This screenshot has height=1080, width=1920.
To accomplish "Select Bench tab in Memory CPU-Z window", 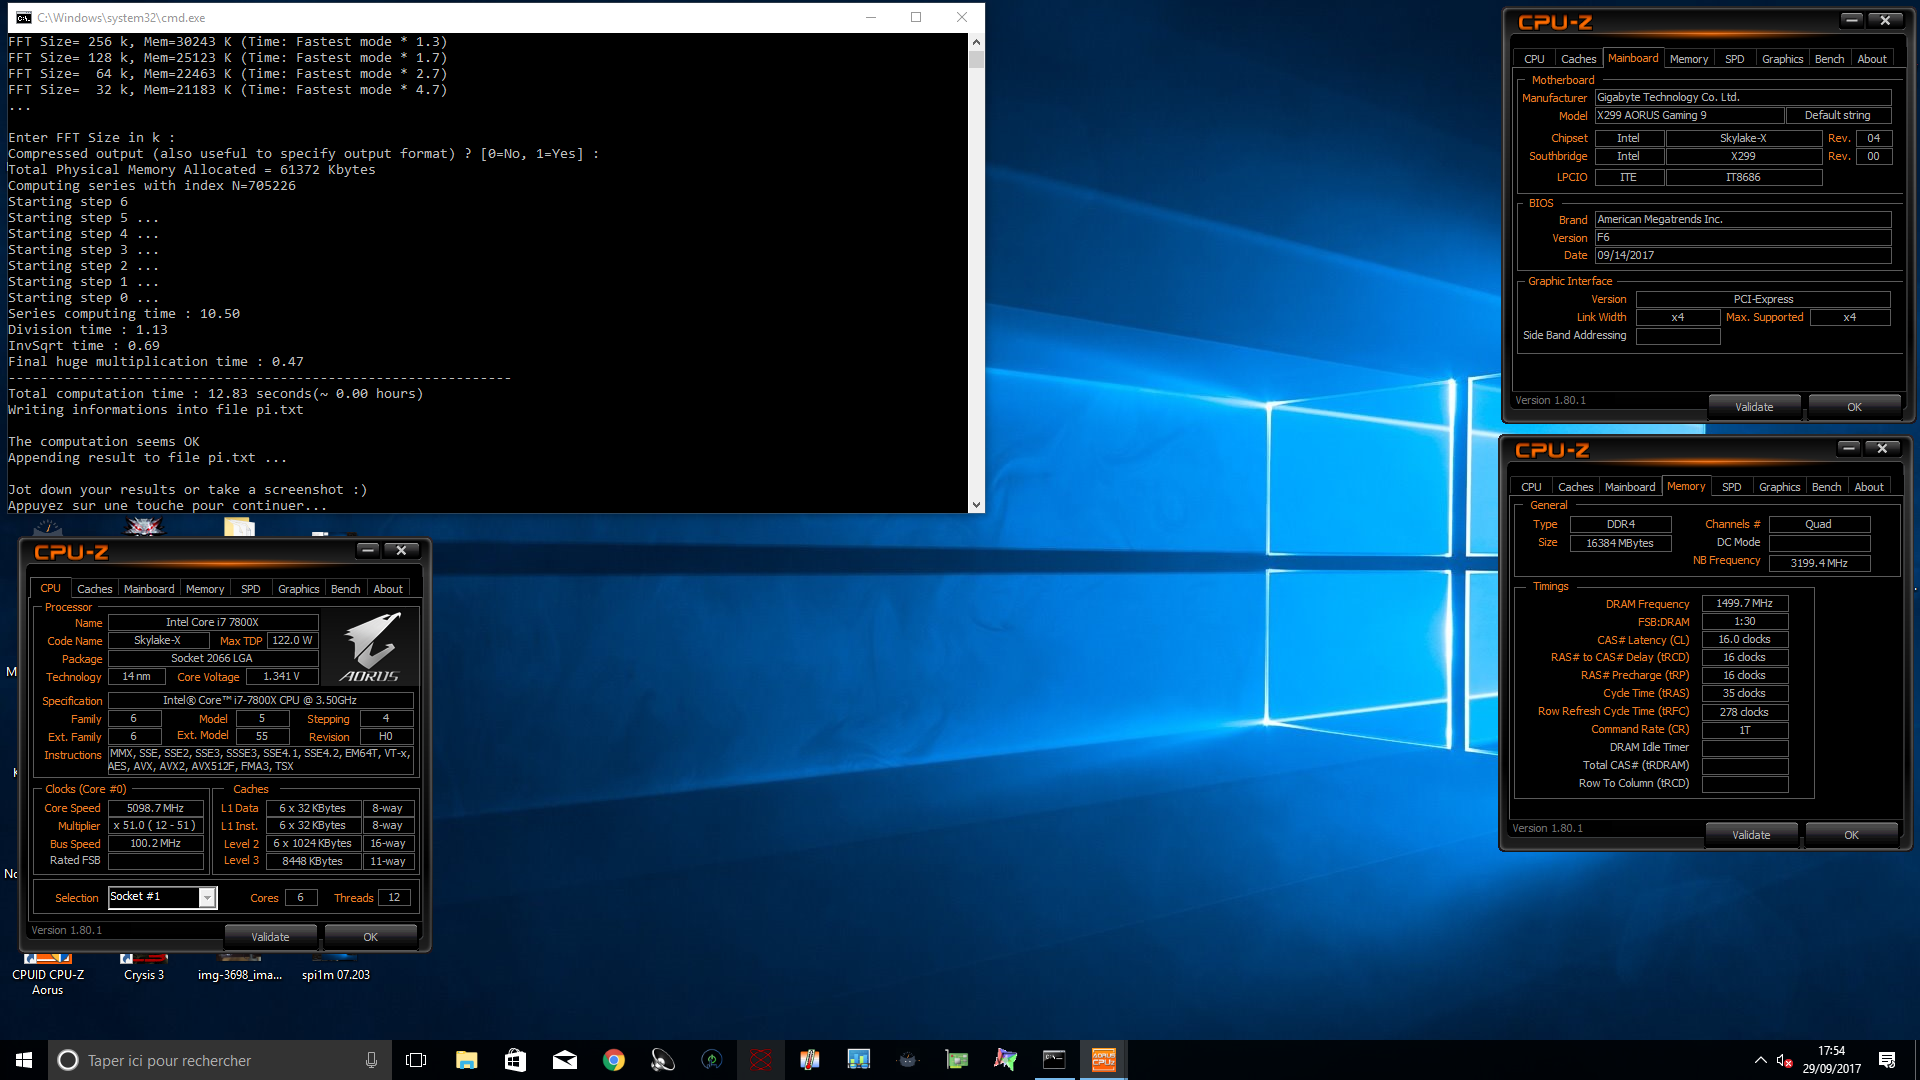I will click(x=1826, y=487).
